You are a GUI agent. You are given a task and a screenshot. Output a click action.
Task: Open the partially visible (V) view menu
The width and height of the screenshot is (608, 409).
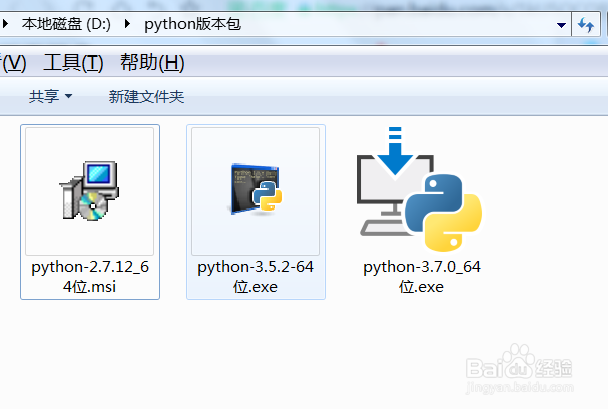13,62
